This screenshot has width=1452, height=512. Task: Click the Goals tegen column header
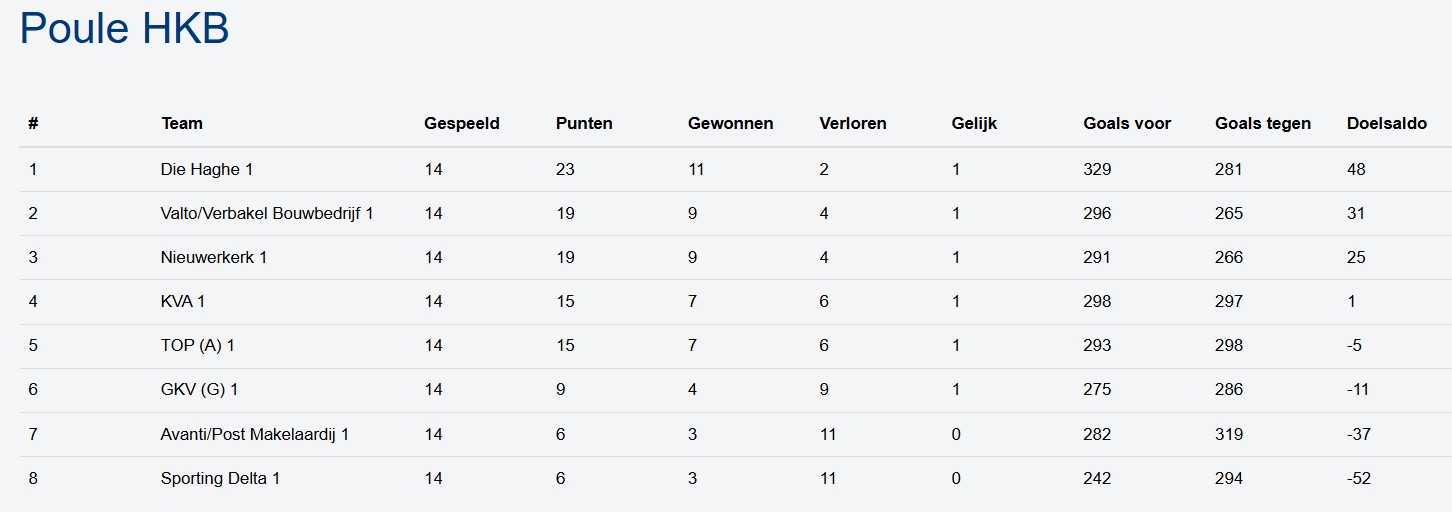(1262, 124)
